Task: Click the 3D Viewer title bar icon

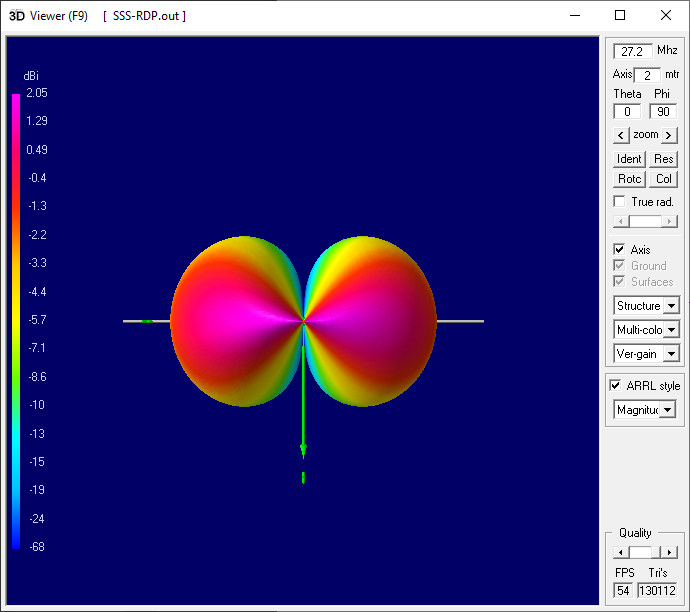Action: pyautogui.click(x=16, y=15)
